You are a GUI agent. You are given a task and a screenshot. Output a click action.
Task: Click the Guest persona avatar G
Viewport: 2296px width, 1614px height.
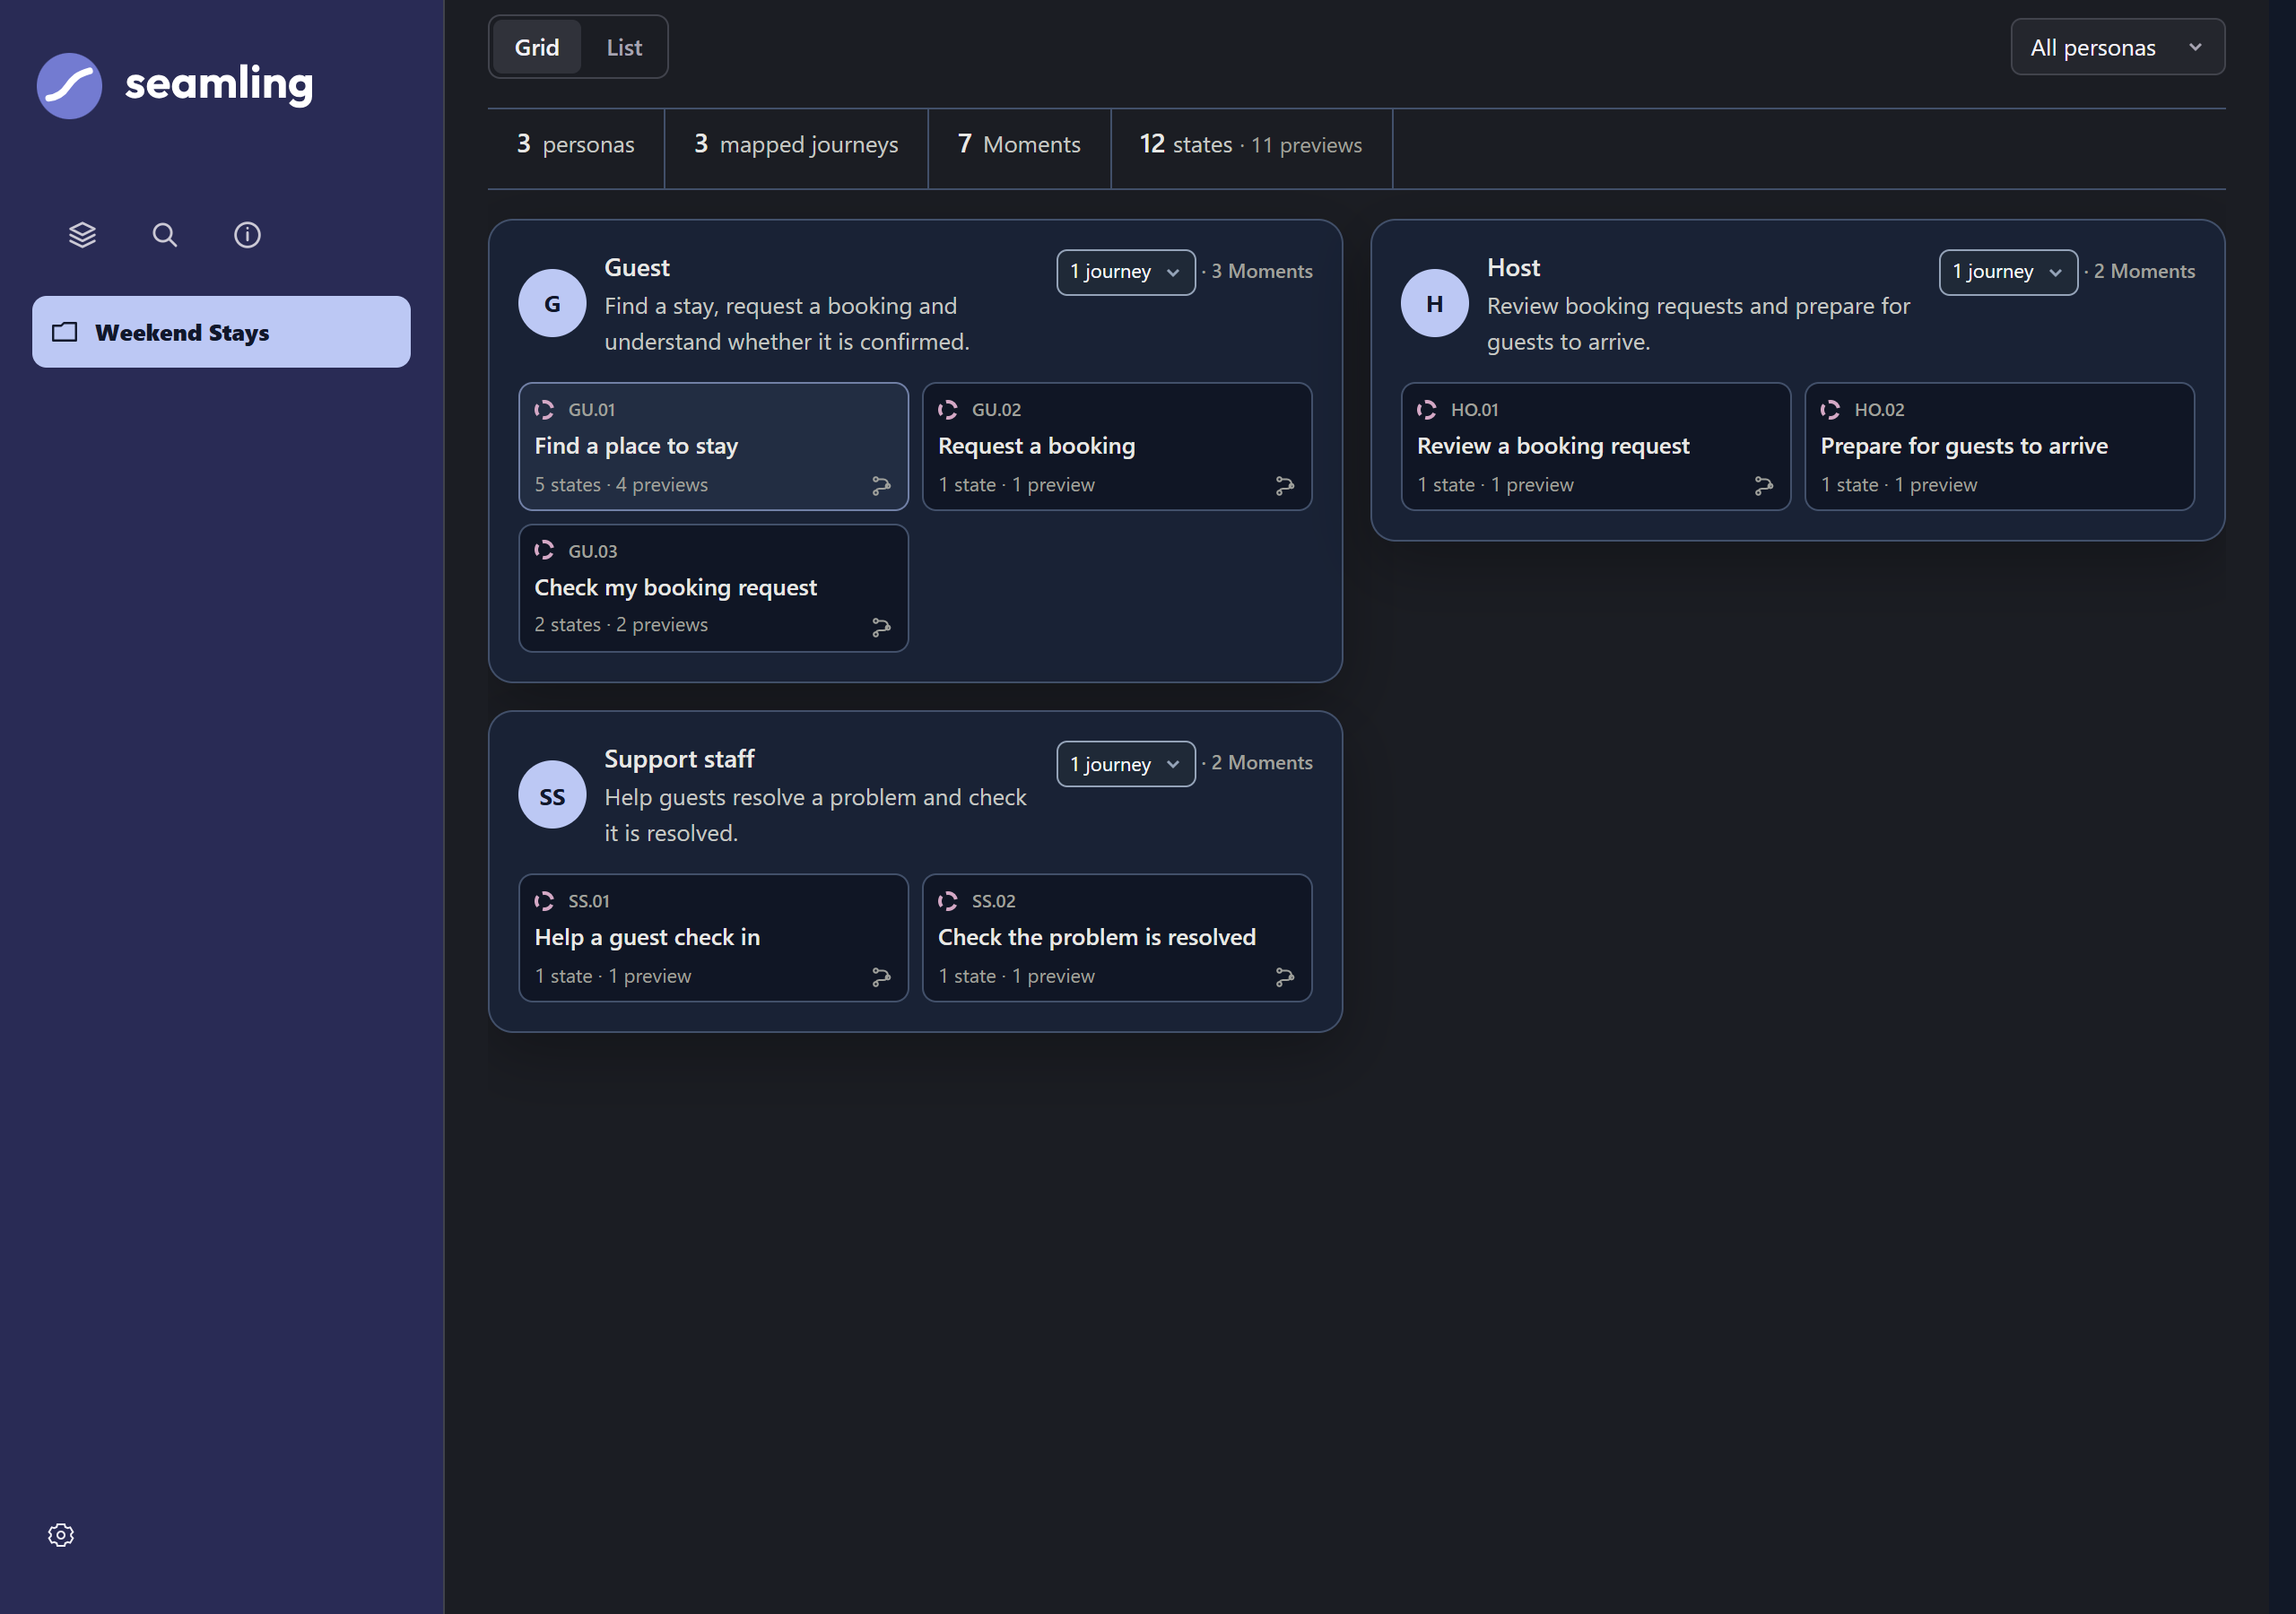tap(552, 303)
